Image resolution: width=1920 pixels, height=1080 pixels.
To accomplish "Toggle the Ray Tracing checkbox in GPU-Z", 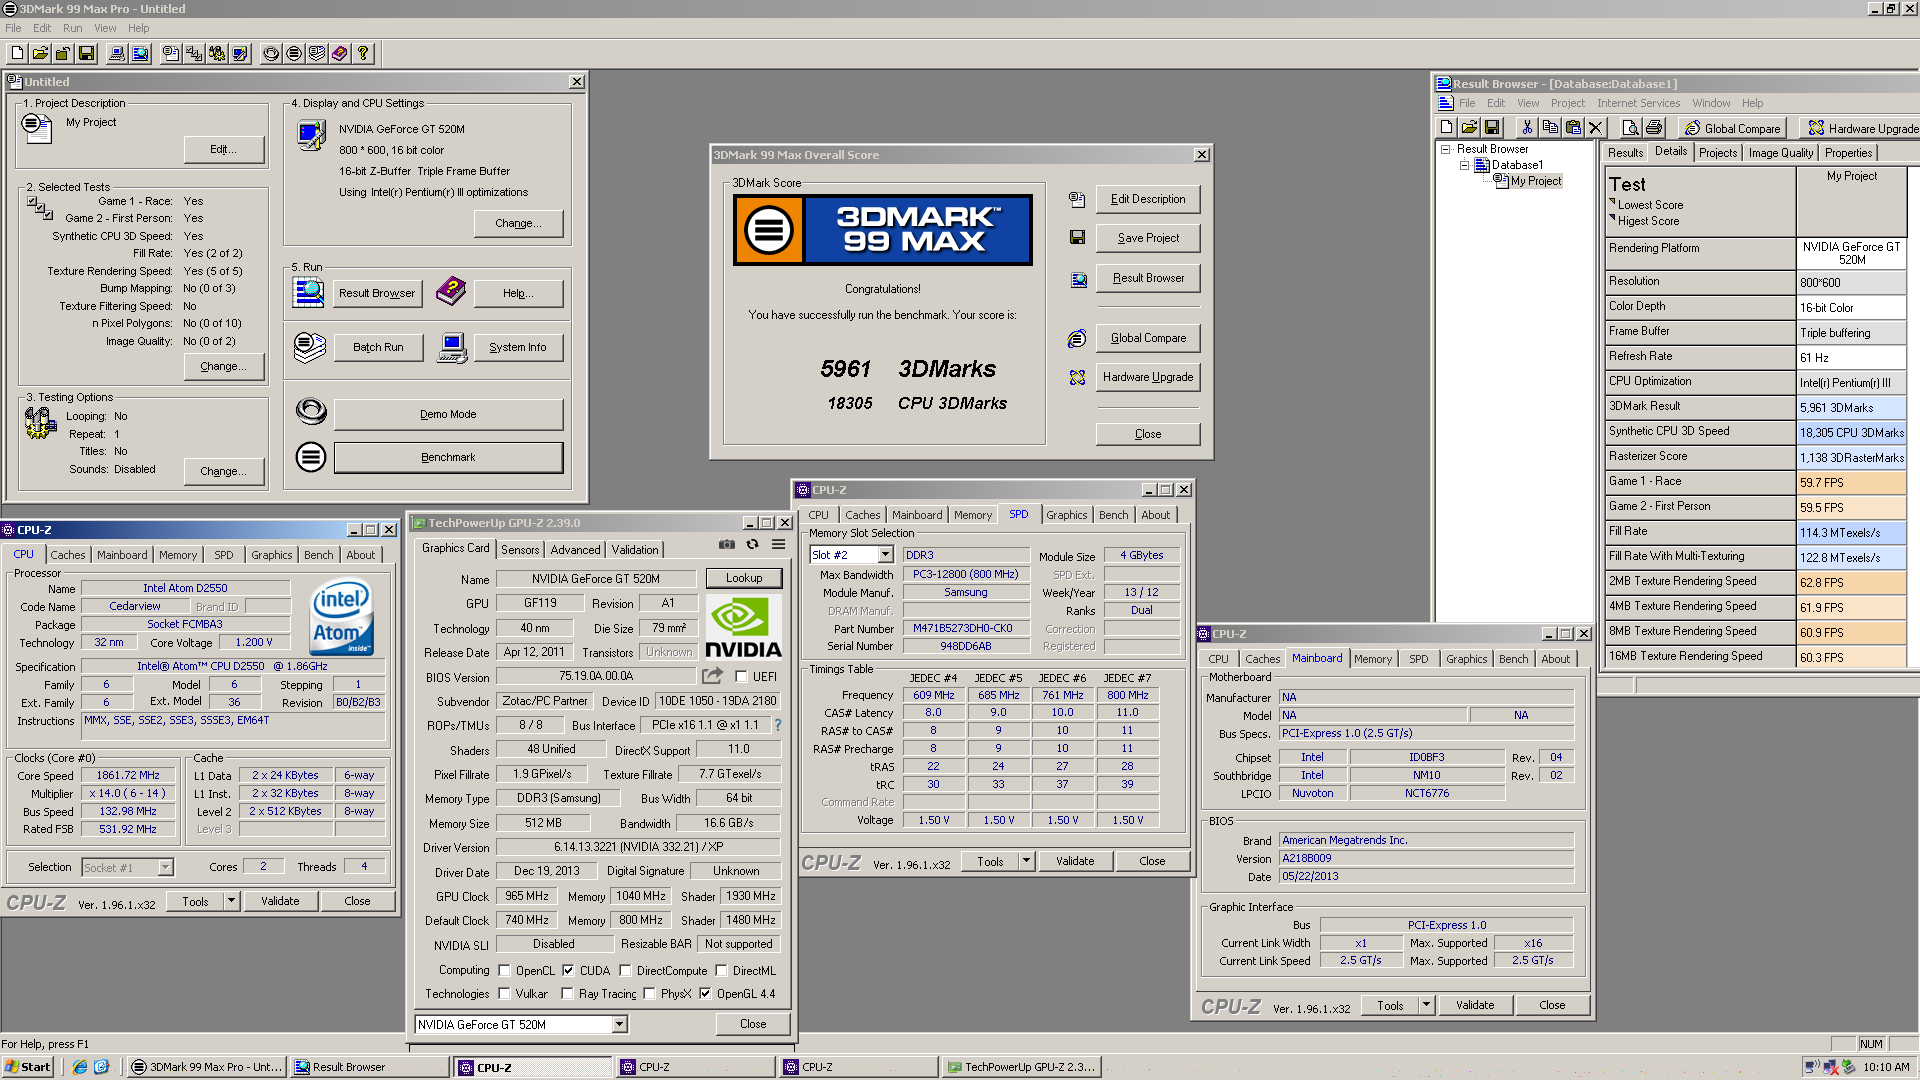I will click(568, 994).
